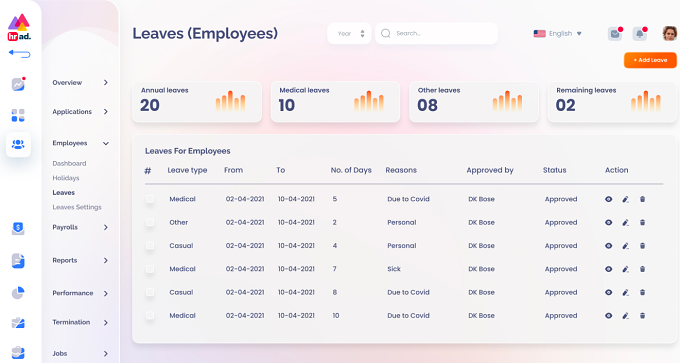
Task: Open the Other leaves card
Action: click(474, 102)
